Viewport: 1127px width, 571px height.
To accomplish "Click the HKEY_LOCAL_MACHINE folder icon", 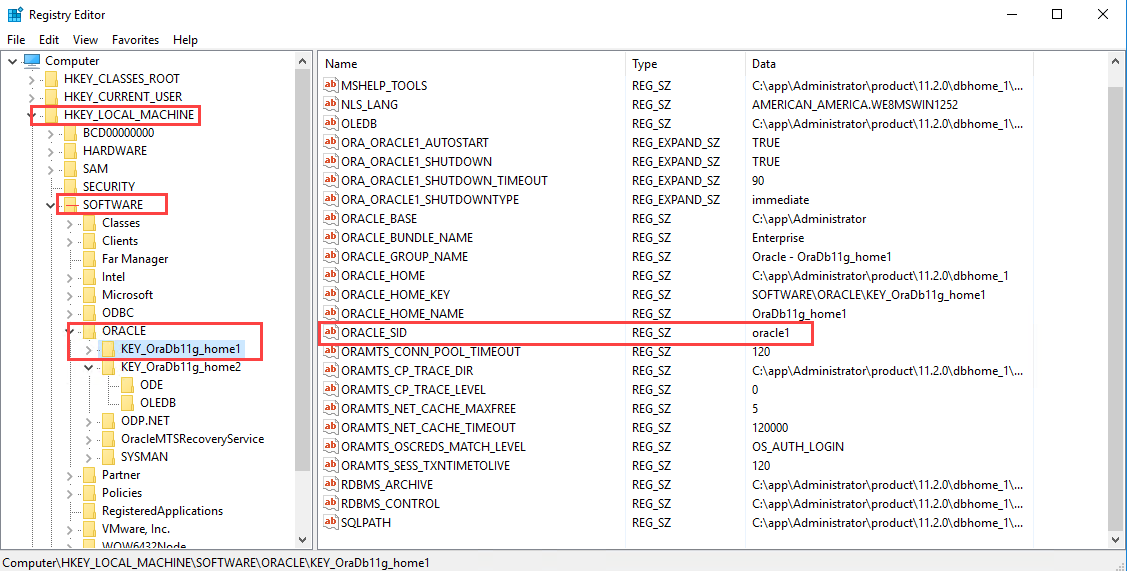I will pyautogui.click(x=50, y=115).
